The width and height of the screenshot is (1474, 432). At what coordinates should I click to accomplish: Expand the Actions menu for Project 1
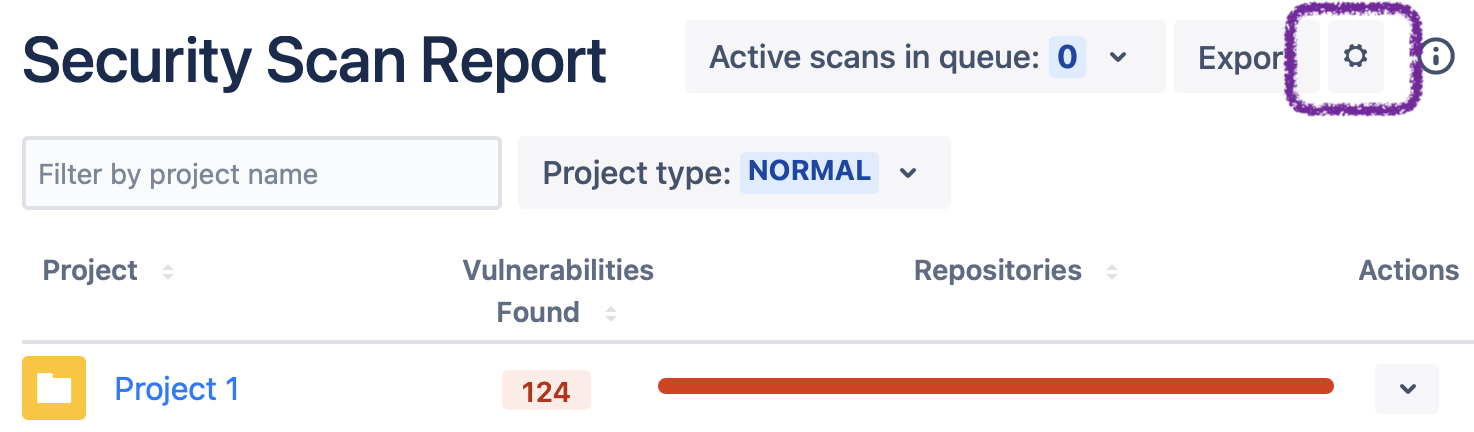click(1407, 389)
